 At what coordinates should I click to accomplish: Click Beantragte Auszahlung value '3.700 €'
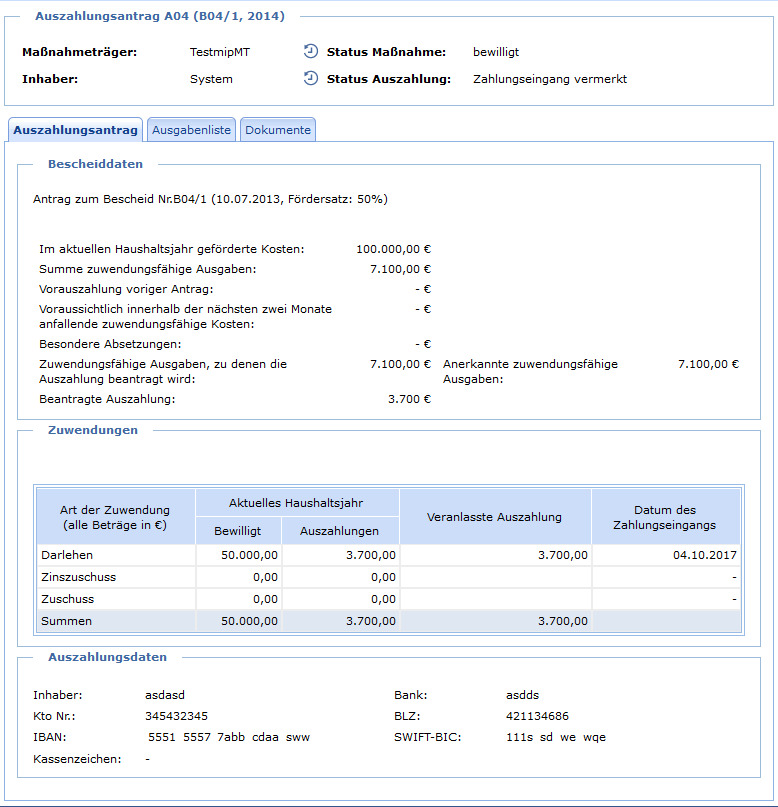point(410,399)
